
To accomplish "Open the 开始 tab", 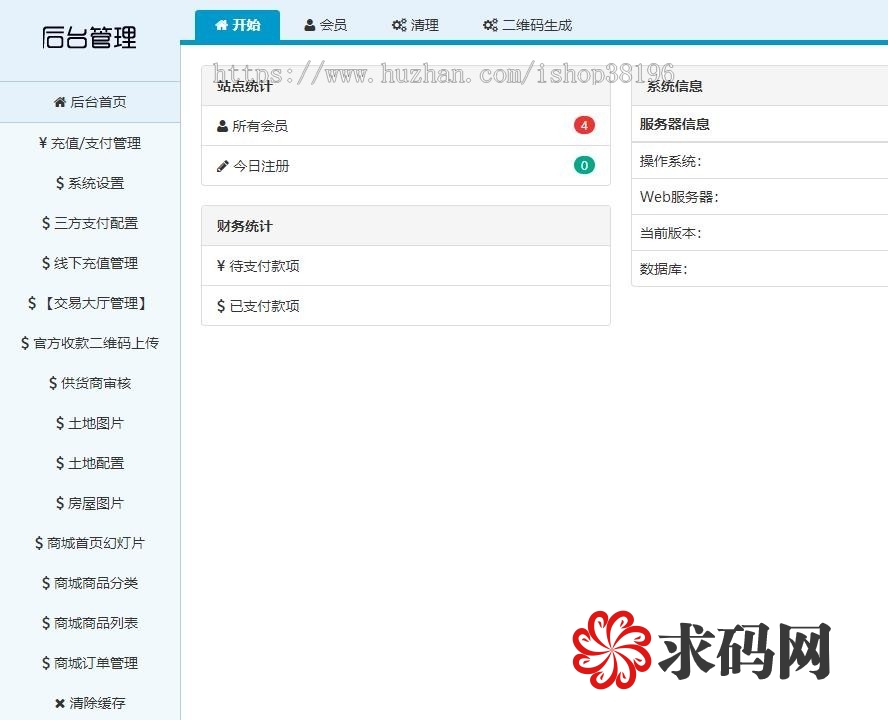I will coord(237,25).
